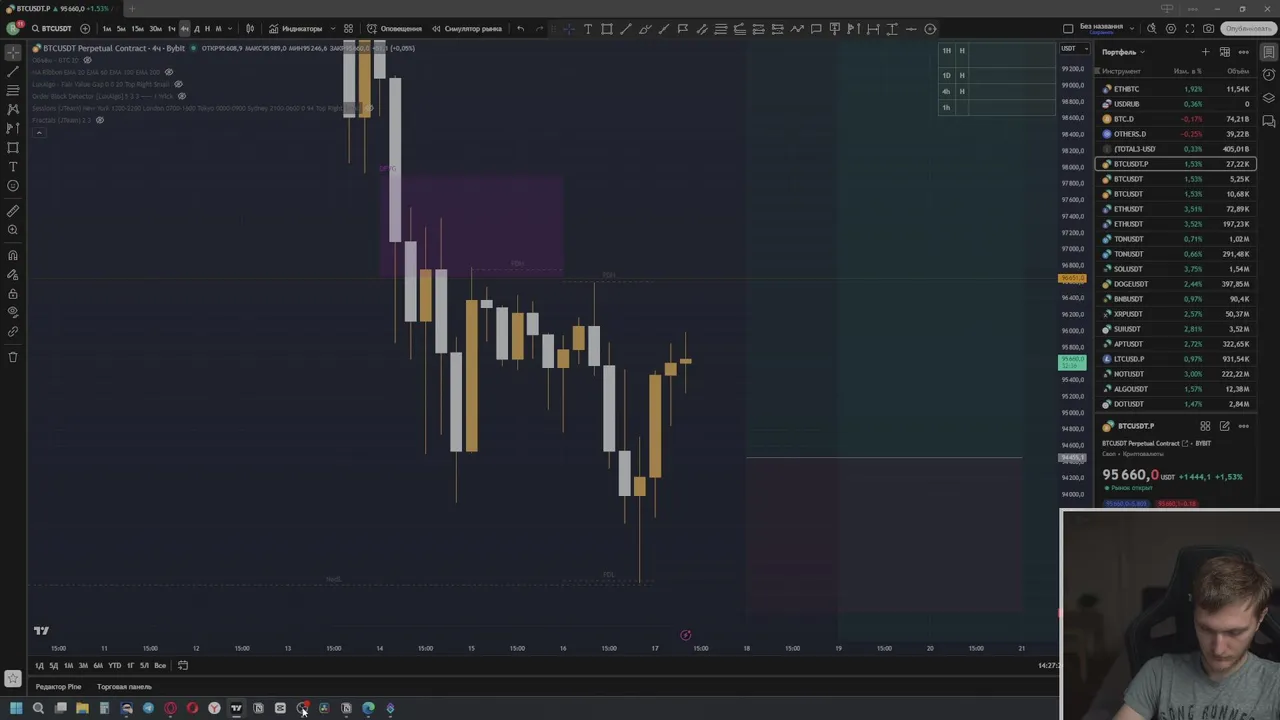Undo last chart action
Viewport: 1280px width, 720px height.
[x=520, y=28]
